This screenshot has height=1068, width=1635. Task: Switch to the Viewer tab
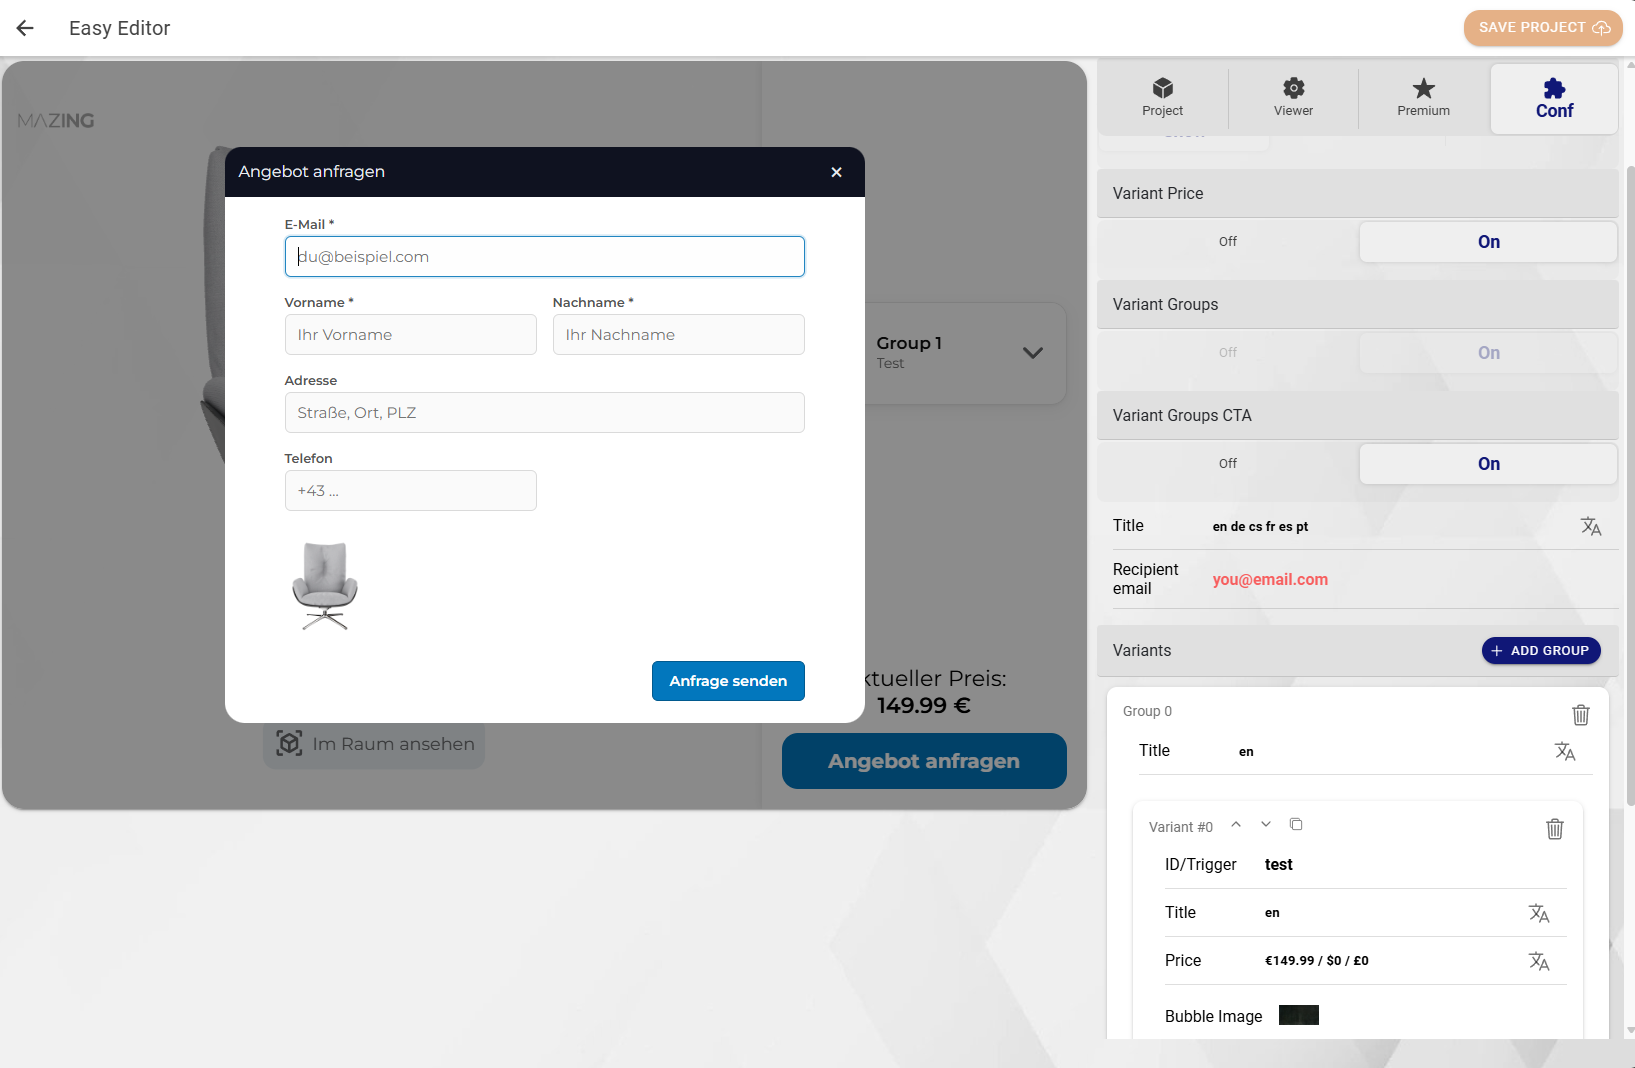tap(1293, 98)
